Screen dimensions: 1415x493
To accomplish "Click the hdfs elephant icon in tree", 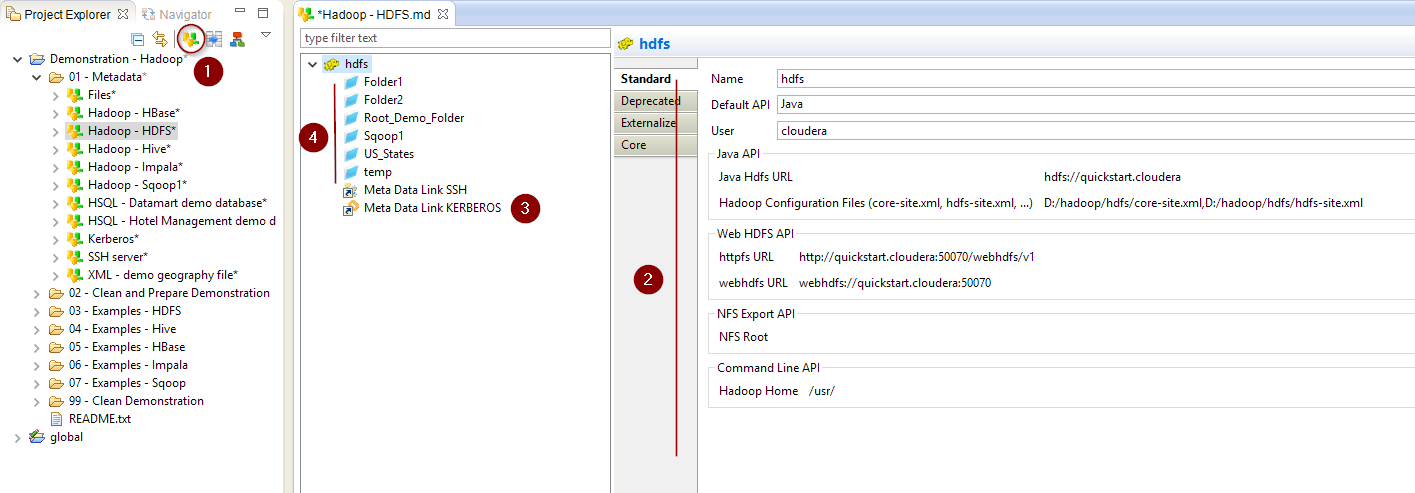I will [x=331, y=64].
